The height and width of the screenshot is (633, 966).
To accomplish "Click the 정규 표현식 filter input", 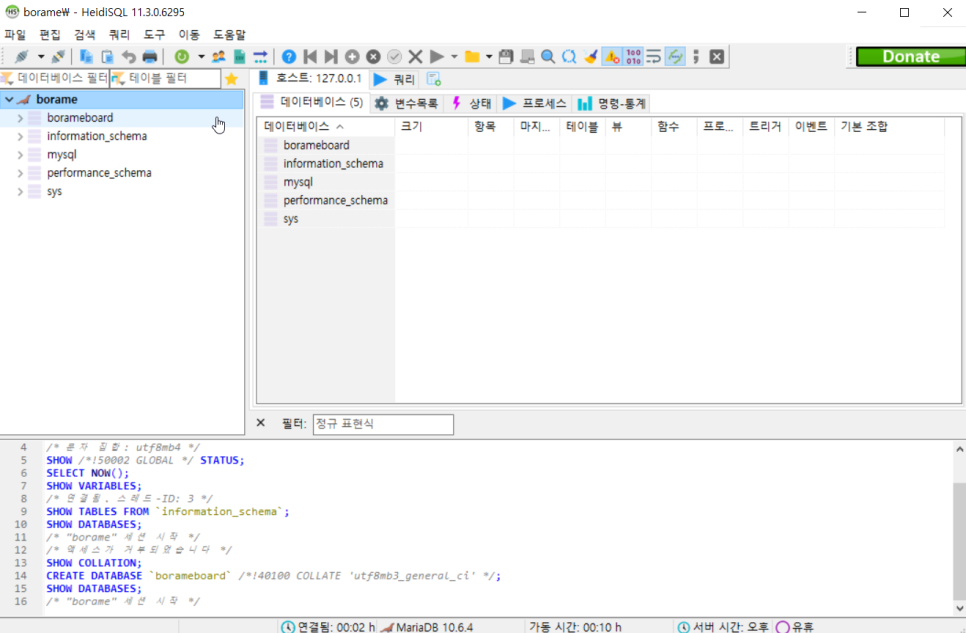I will pyautogui.click(x=383, y=424).
